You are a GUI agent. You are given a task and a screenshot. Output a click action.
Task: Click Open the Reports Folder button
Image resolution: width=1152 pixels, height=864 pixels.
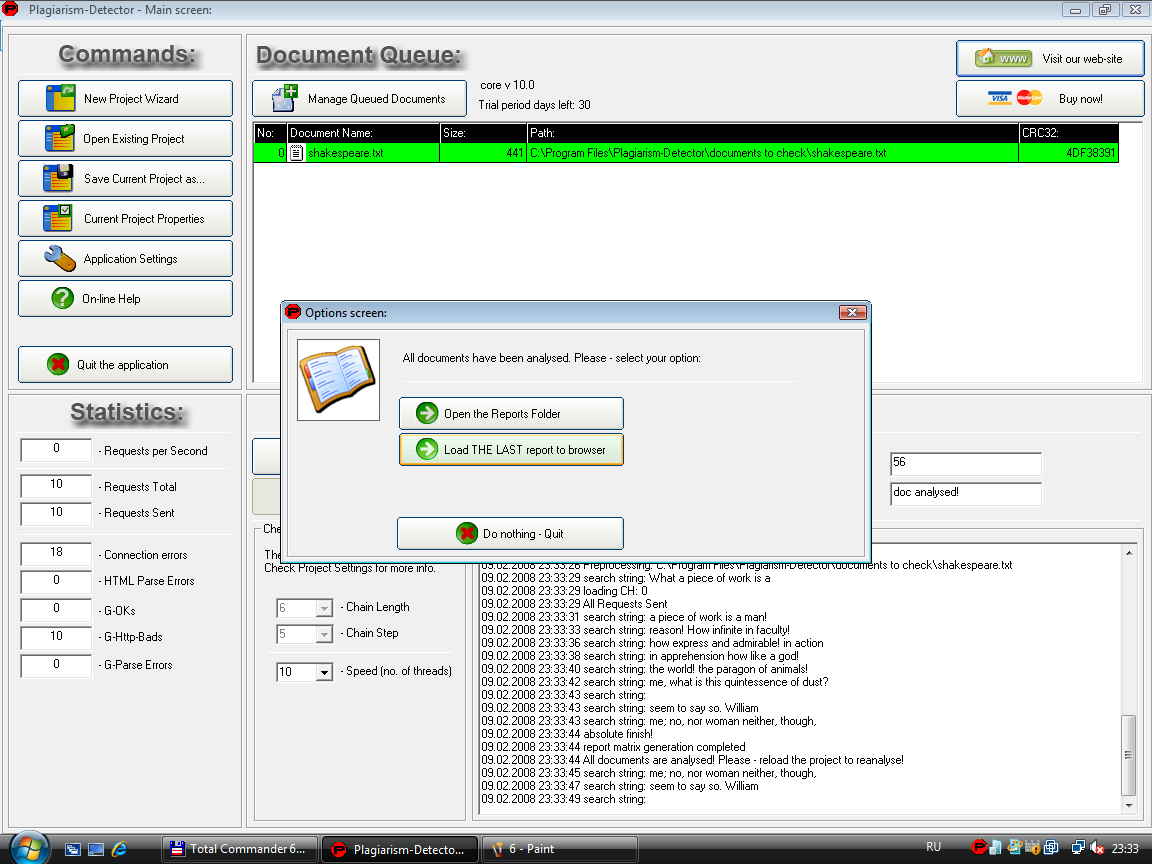pos(511,414)
